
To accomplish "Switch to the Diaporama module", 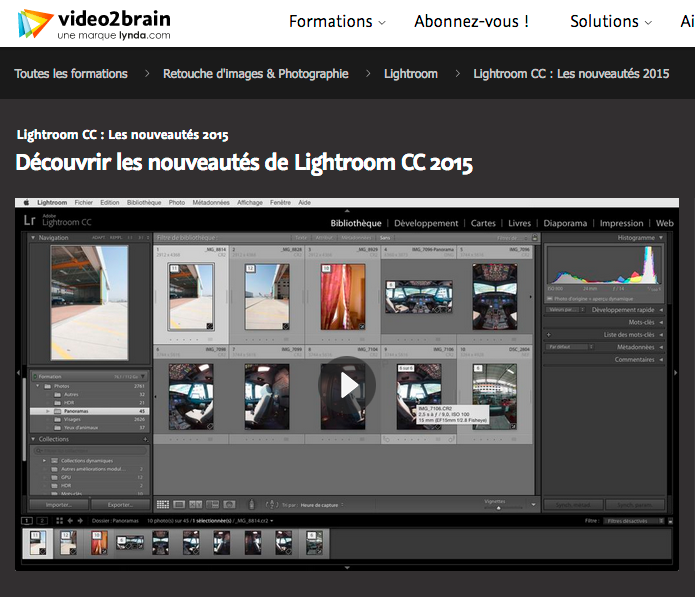I will 565,223.
